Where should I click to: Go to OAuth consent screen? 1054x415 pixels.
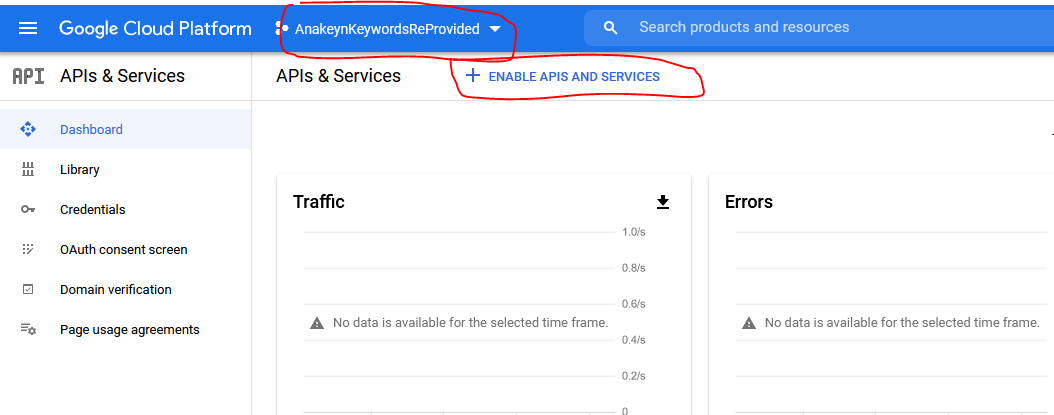coord(126,250)
